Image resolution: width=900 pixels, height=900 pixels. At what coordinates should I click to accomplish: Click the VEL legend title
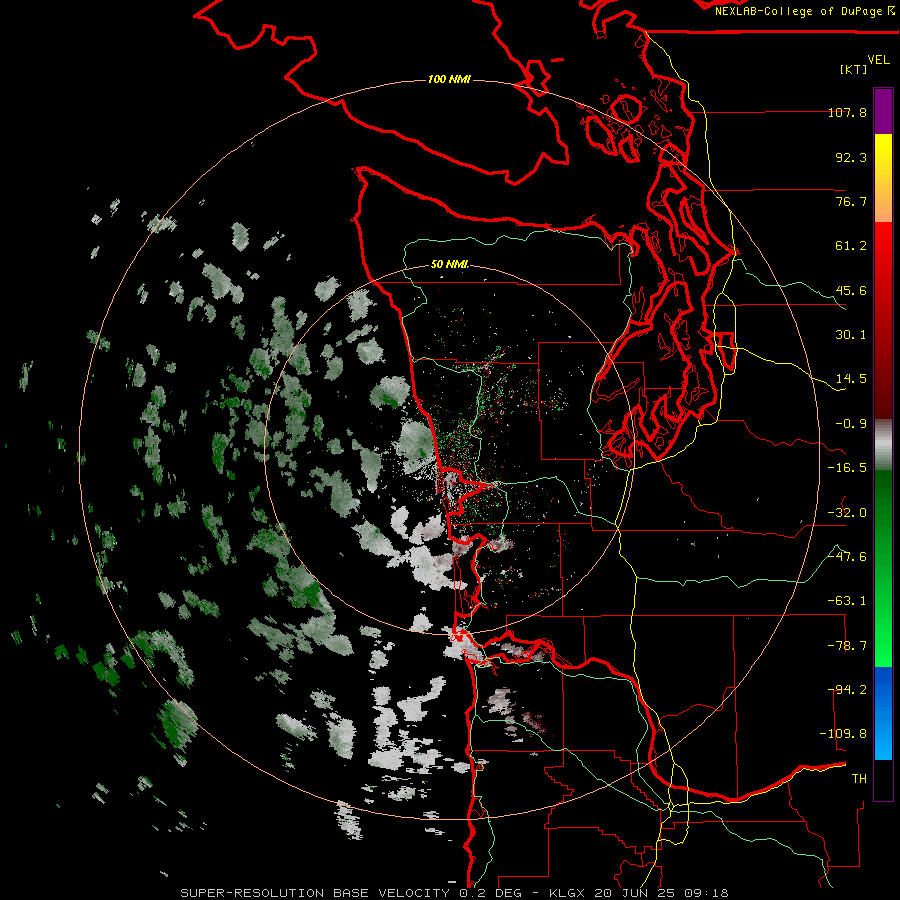pyautogui.click(x=878, y=60)
